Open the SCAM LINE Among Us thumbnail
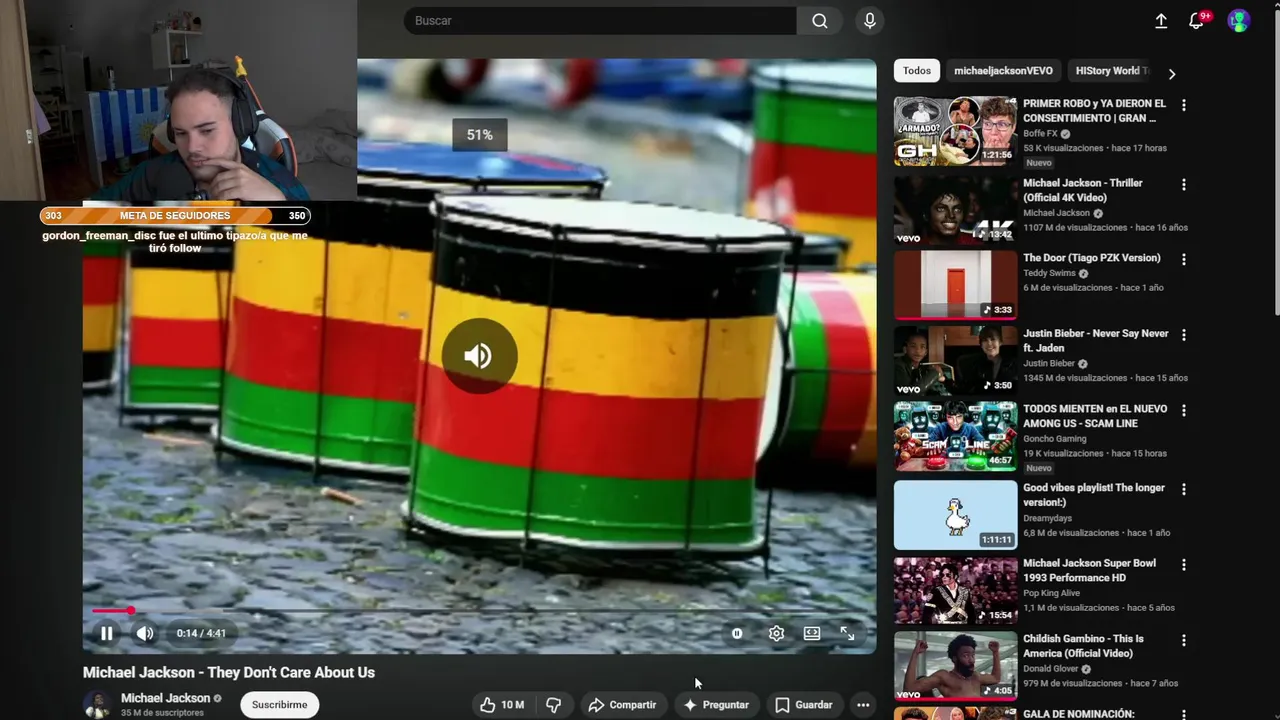 click(x=955, y=436)
